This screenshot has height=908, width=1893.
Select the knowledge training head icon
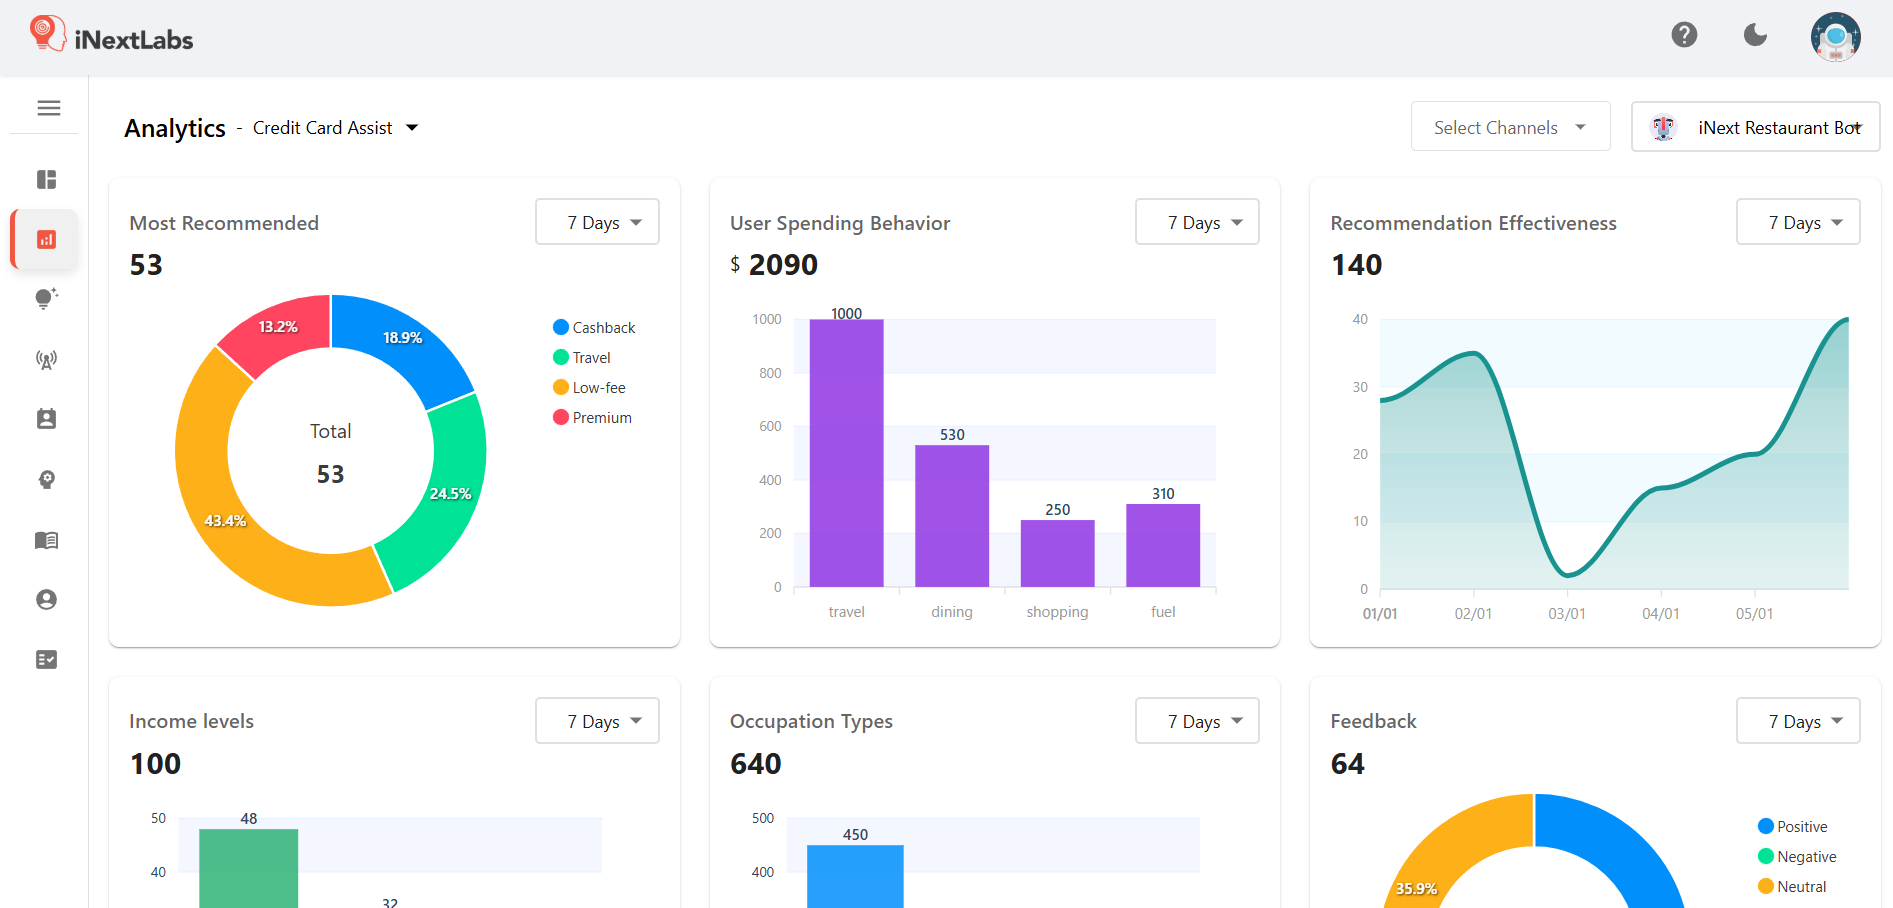coord(45,479)
